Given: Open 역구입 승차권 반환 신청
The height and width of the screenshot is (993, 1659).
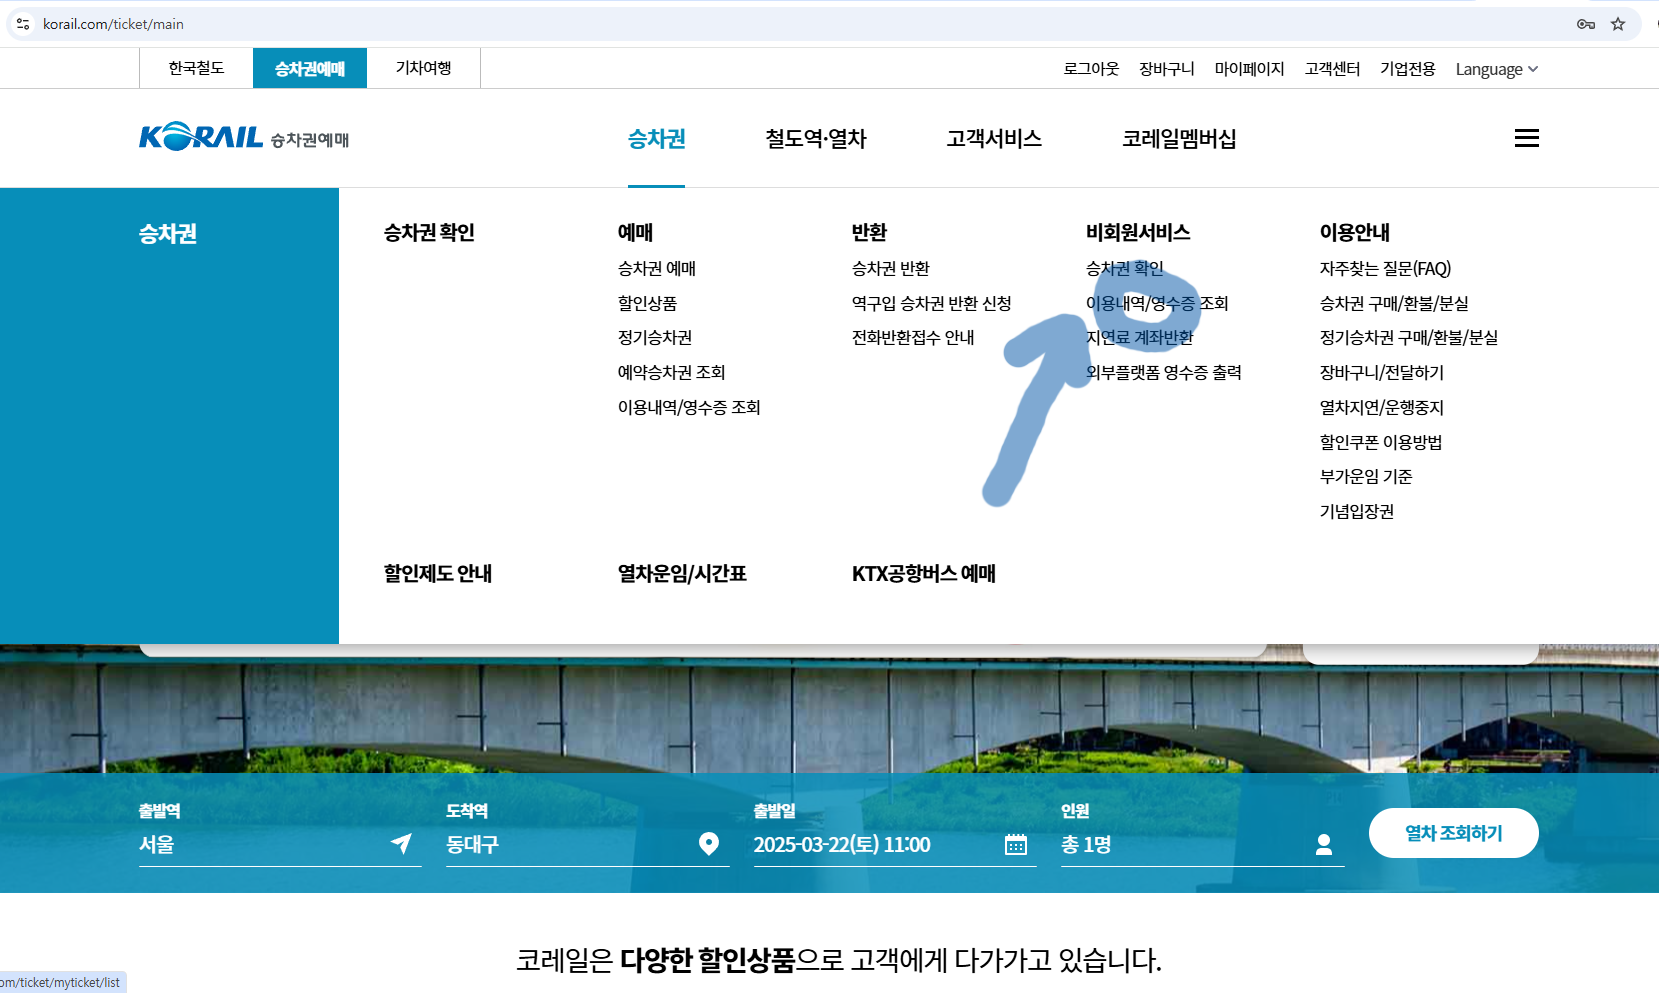Looking at the screenshot, I should click(x=932, y=303).
